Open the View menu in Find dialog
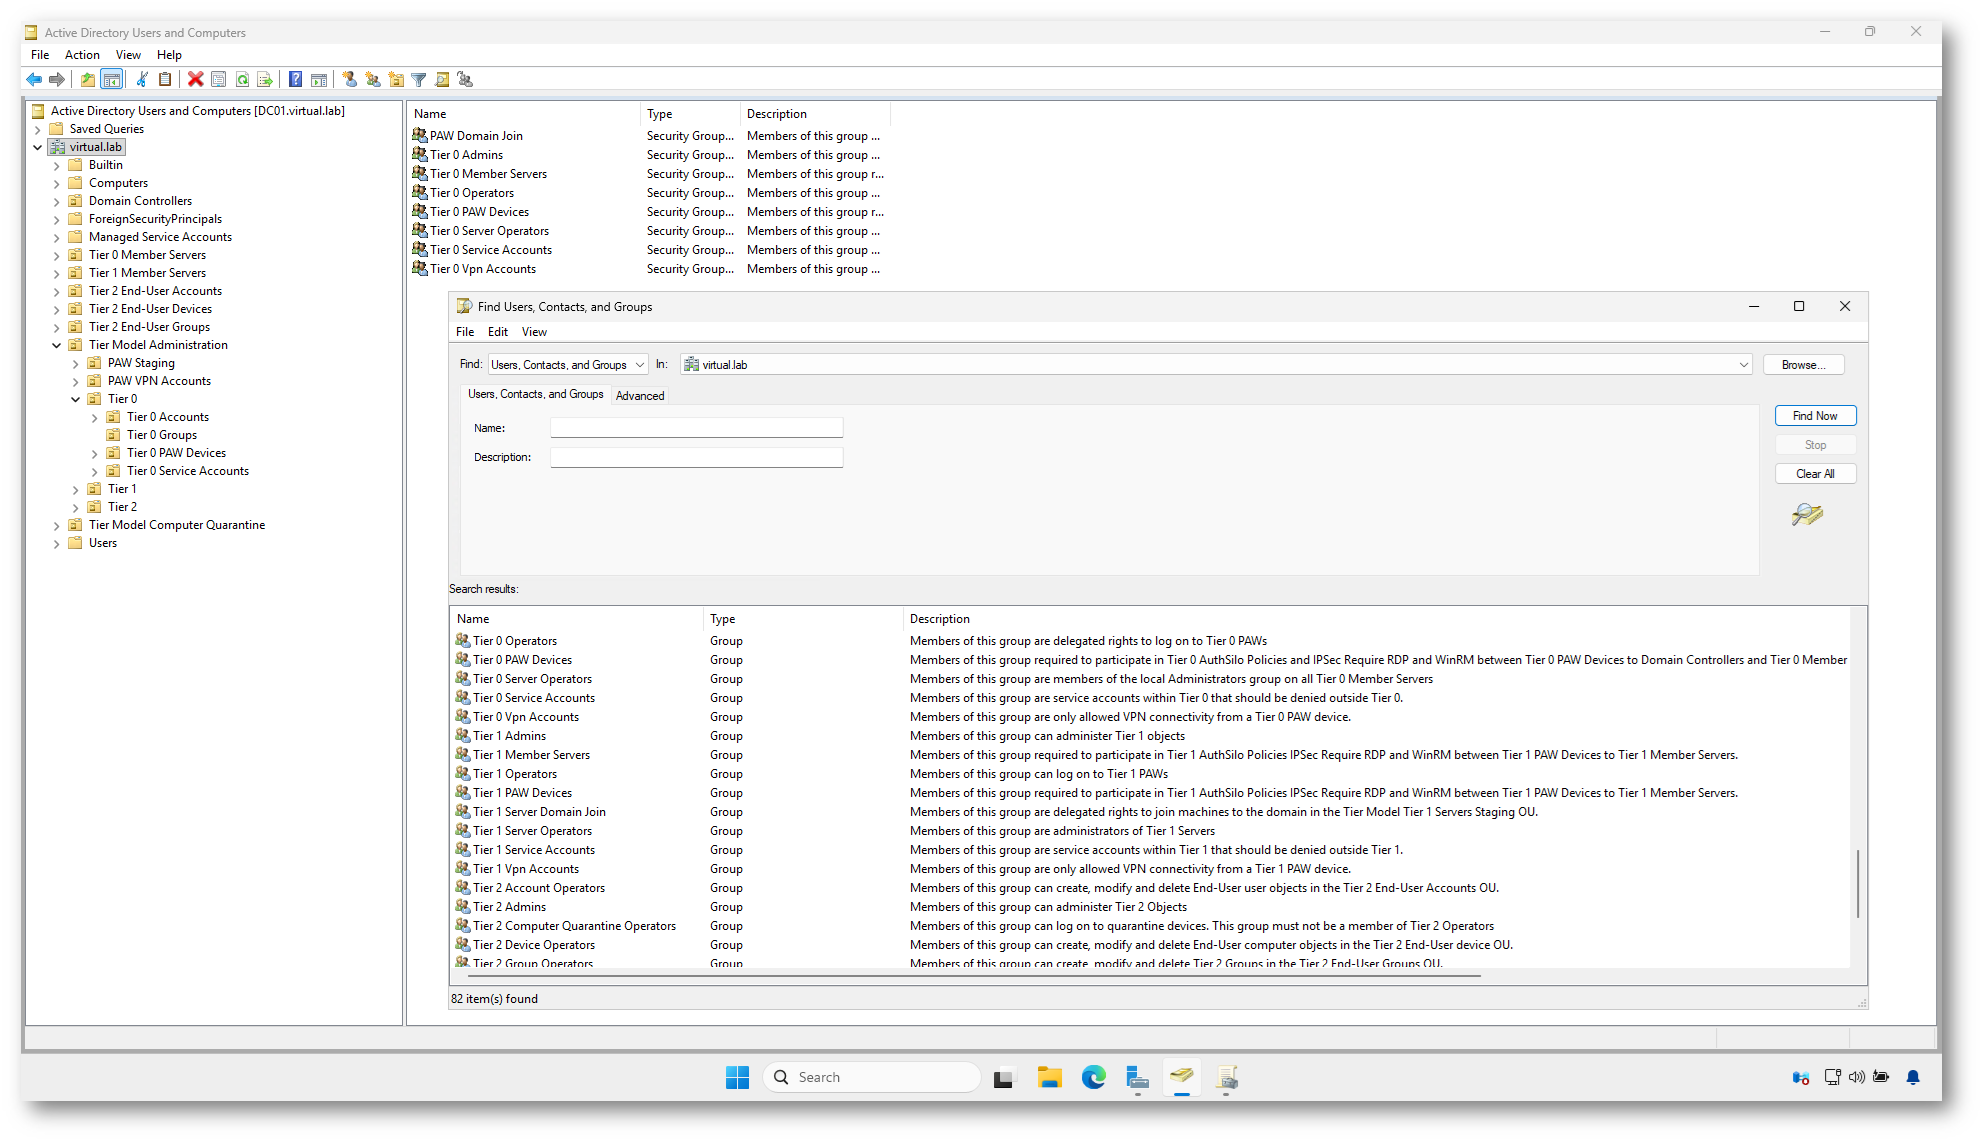 [534, 332]
